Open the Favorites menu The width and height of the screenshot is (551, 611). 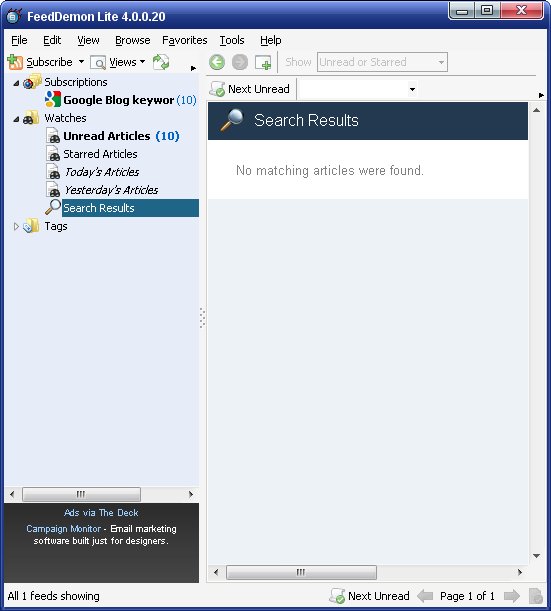[185, 40]
